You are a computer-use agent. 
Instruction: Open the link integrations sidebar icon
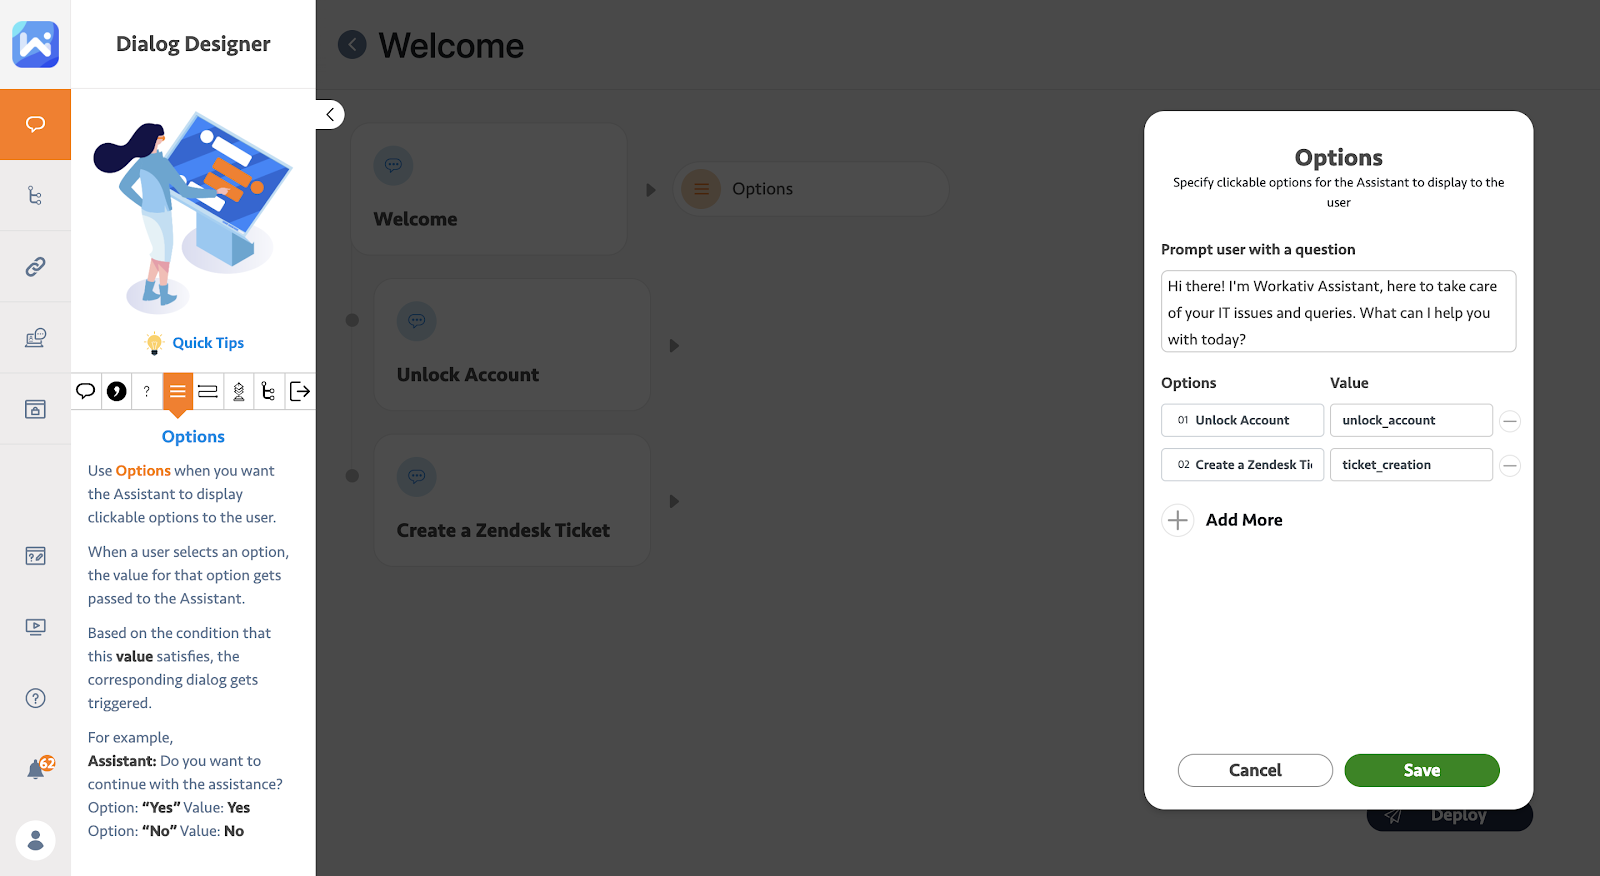tap(35, 266)
